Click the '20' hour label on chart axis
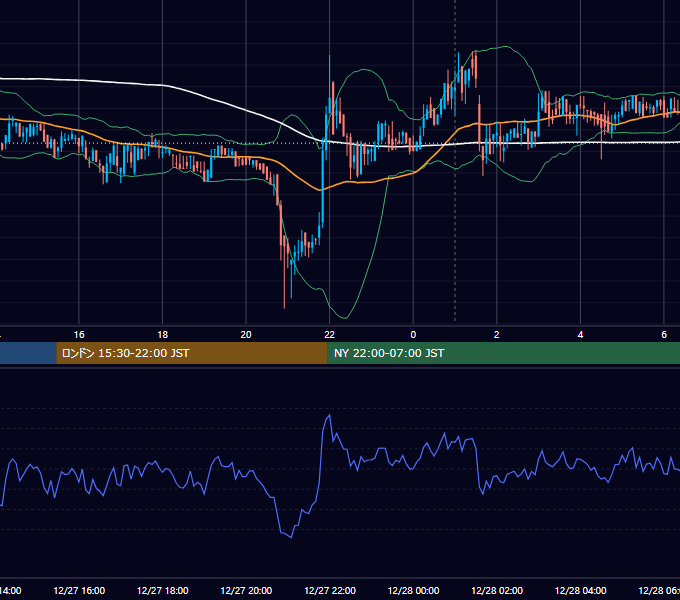Viewport: 680px width, 600px height. 246,335
